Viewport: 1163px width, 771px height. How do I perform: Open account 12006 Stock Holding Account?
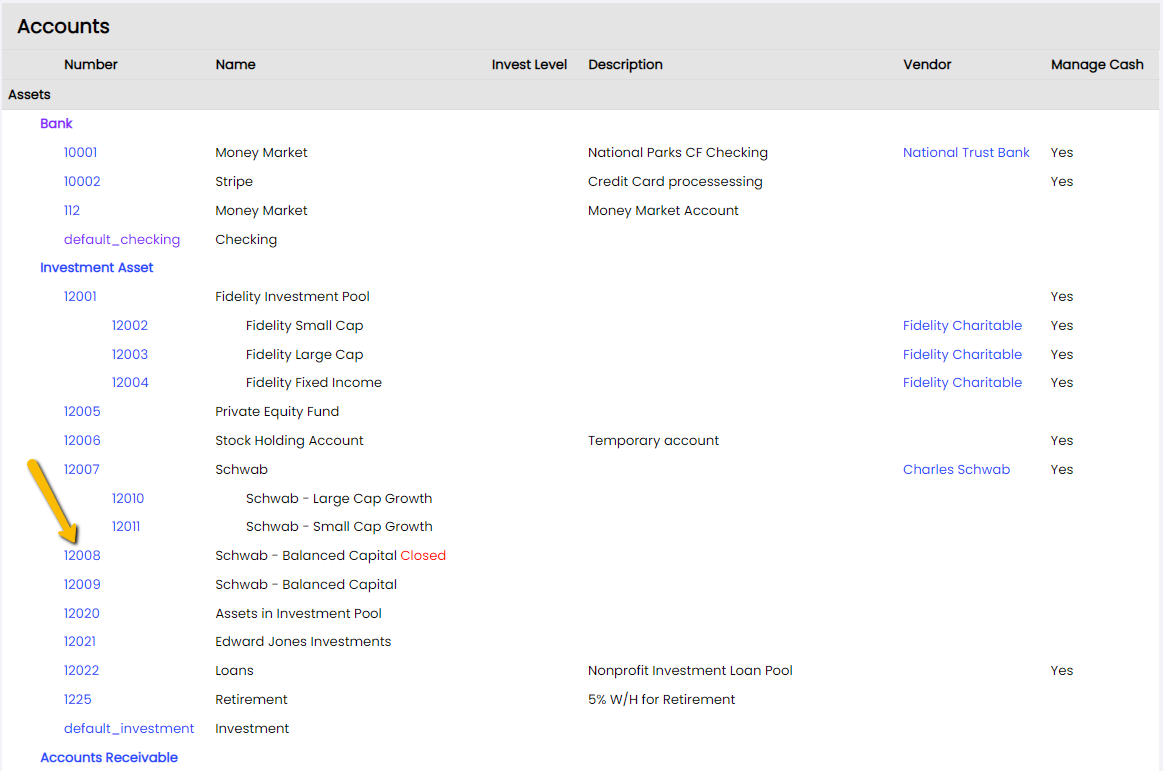click(x=82, y=440)
